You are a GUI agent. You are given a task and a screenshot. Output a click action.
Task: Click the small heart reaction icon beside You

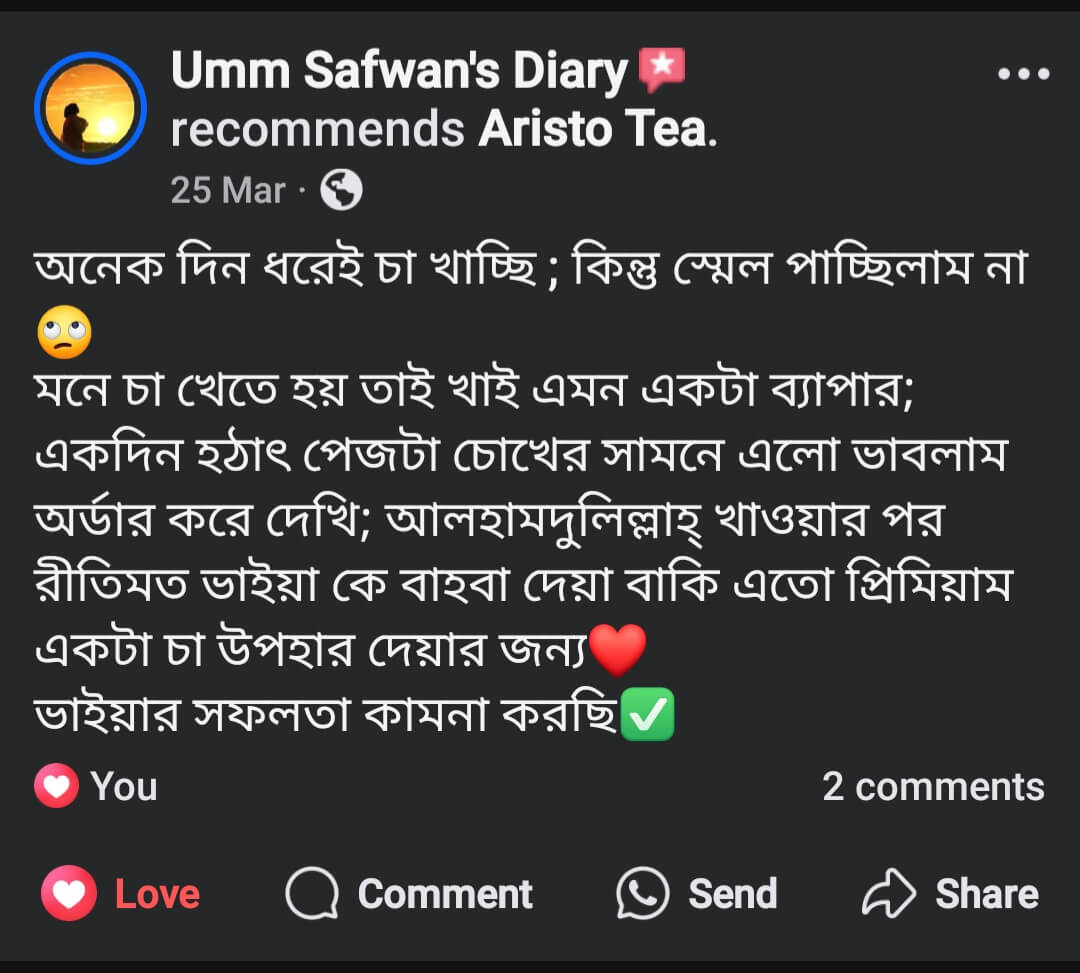click(56, 786)
